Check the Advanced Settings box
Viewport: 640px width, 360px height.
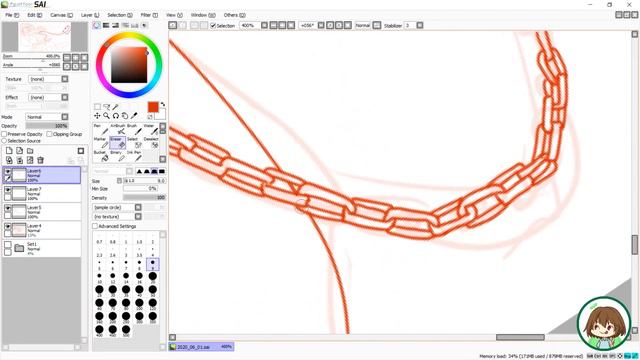(x=95, y=226)
